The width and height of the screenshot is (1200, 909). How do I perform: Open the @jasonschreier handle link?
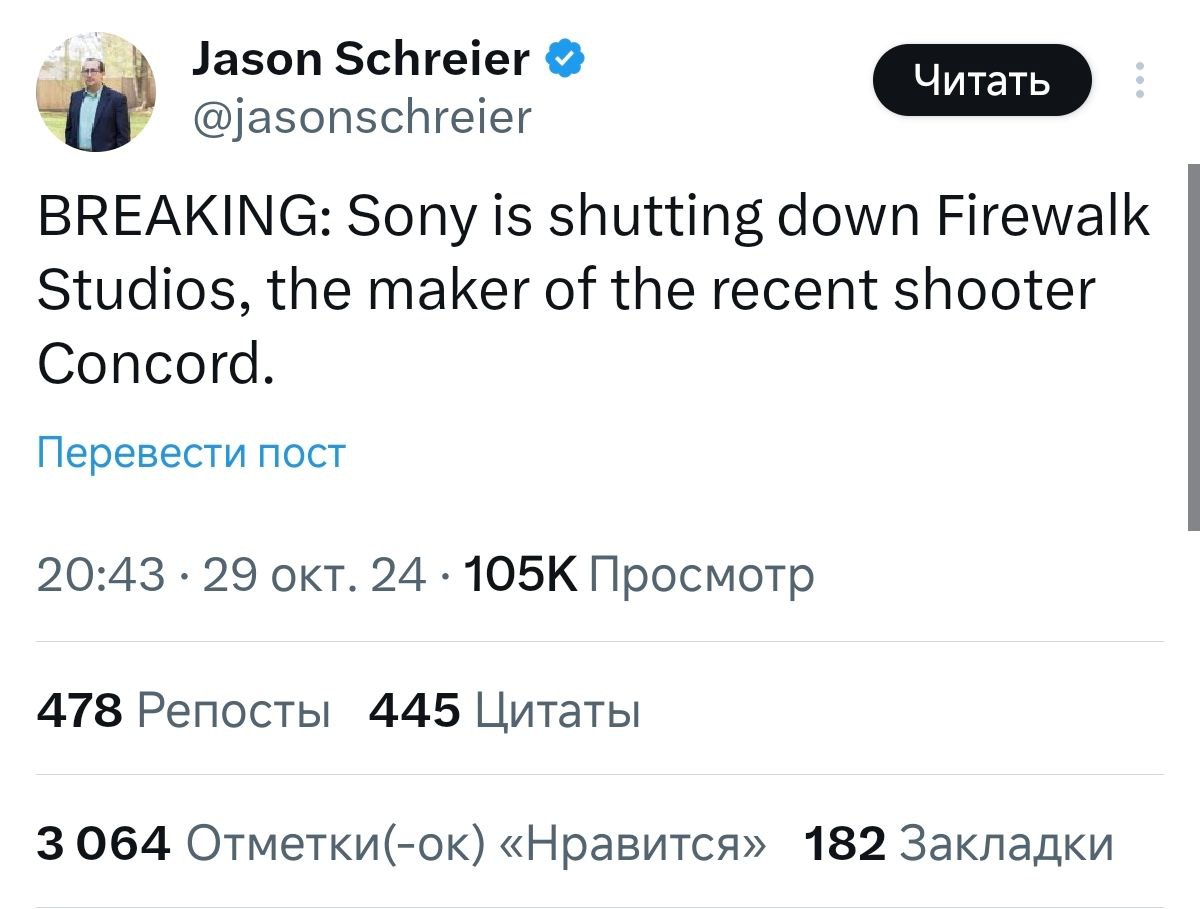click(x=359, y=118)
